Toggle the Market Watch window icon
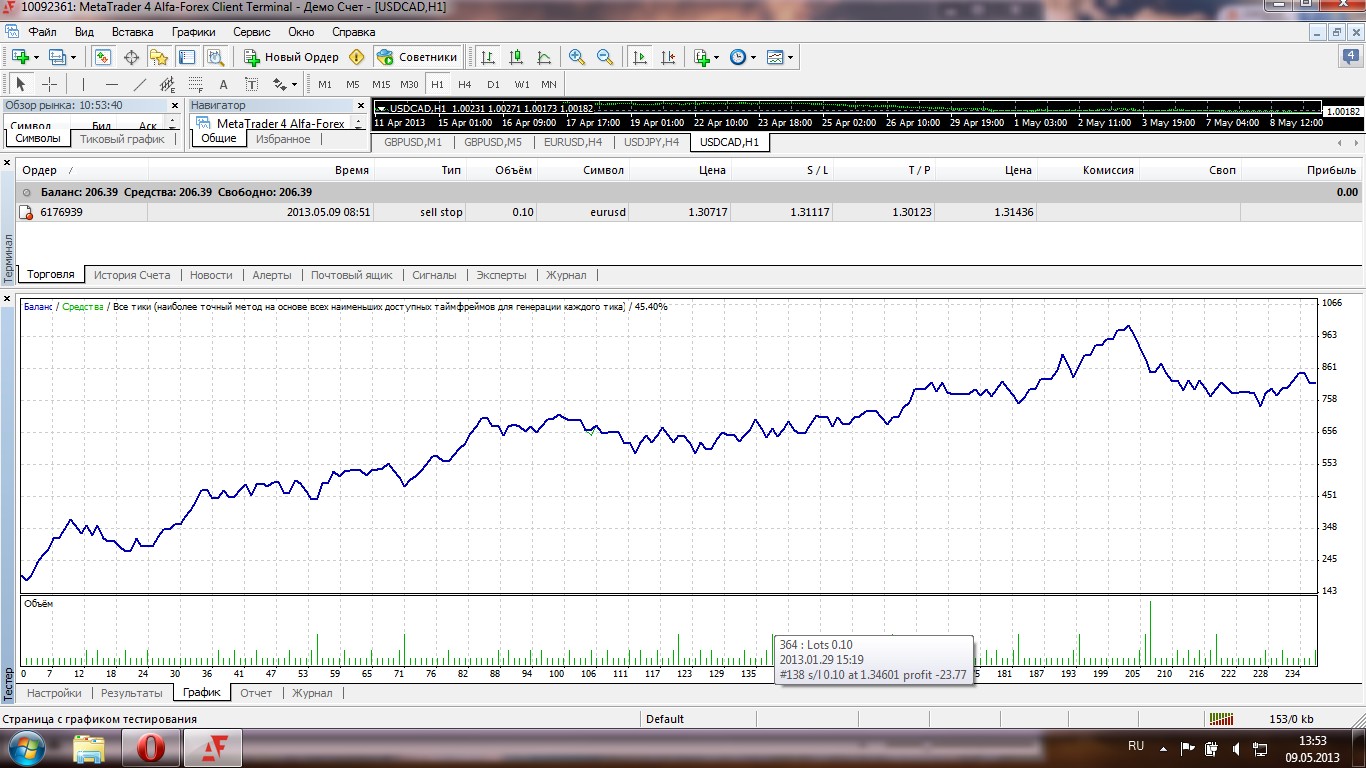Screen dimensions: 1366x768 (x=102, y=57)
